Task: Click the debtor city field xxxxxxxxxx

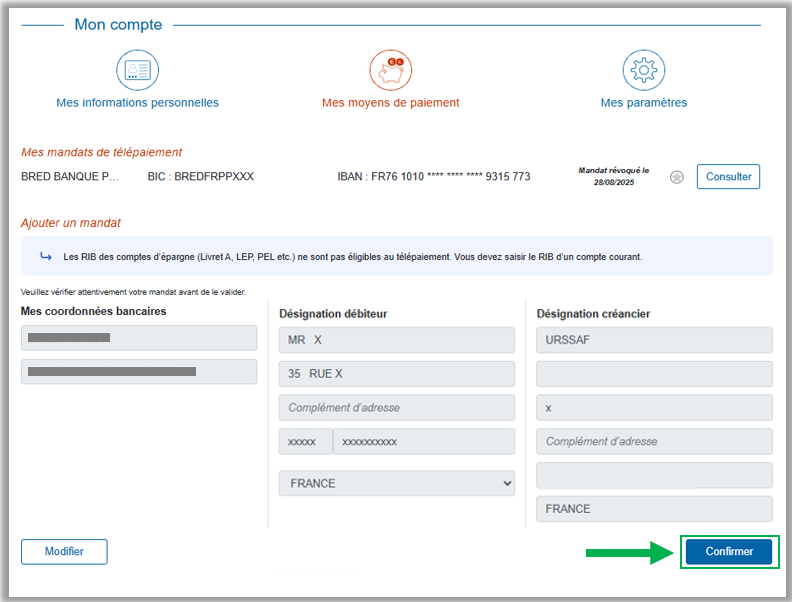Action: pos(424,441)
